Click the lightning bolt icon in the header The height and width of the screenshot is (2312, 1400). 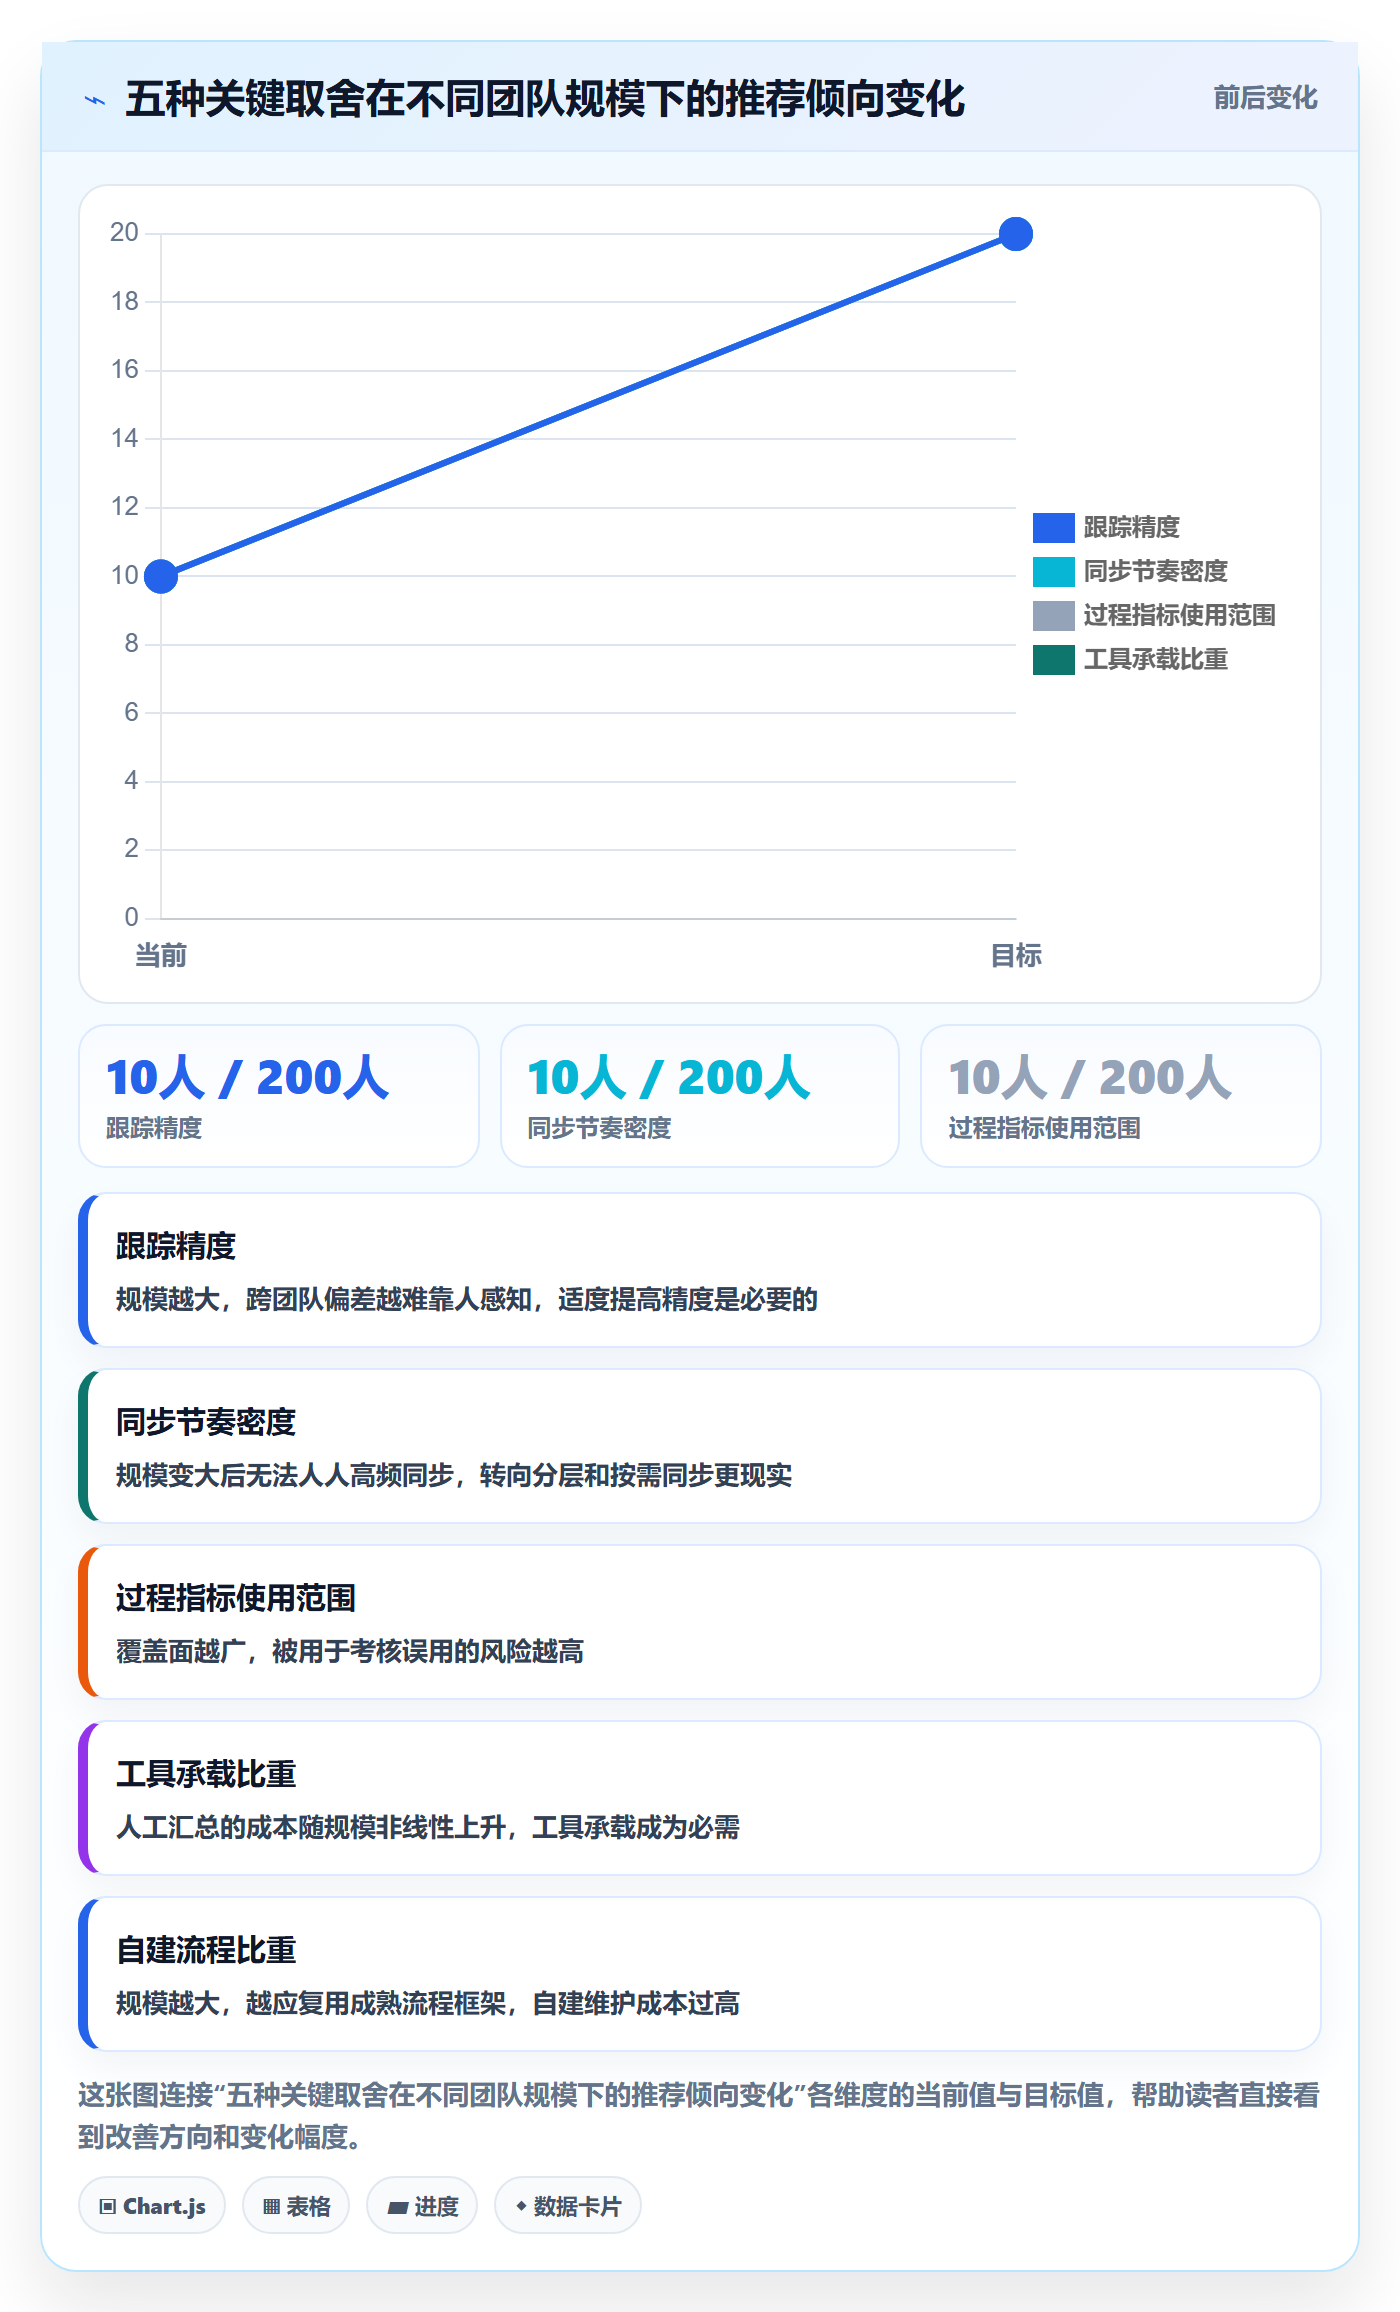(95, 100)
